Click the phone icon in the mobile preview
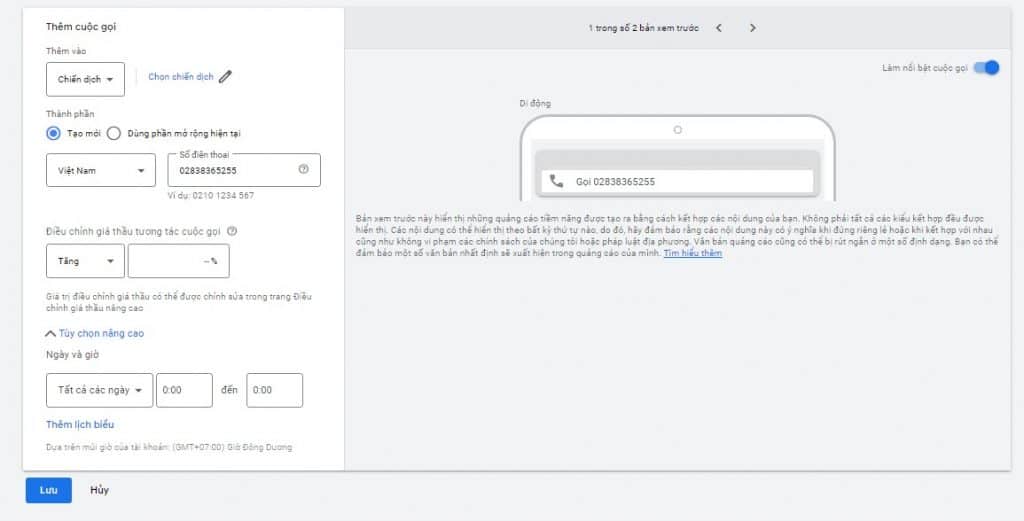Screen dimensions: 1024x521 [556, 182]
